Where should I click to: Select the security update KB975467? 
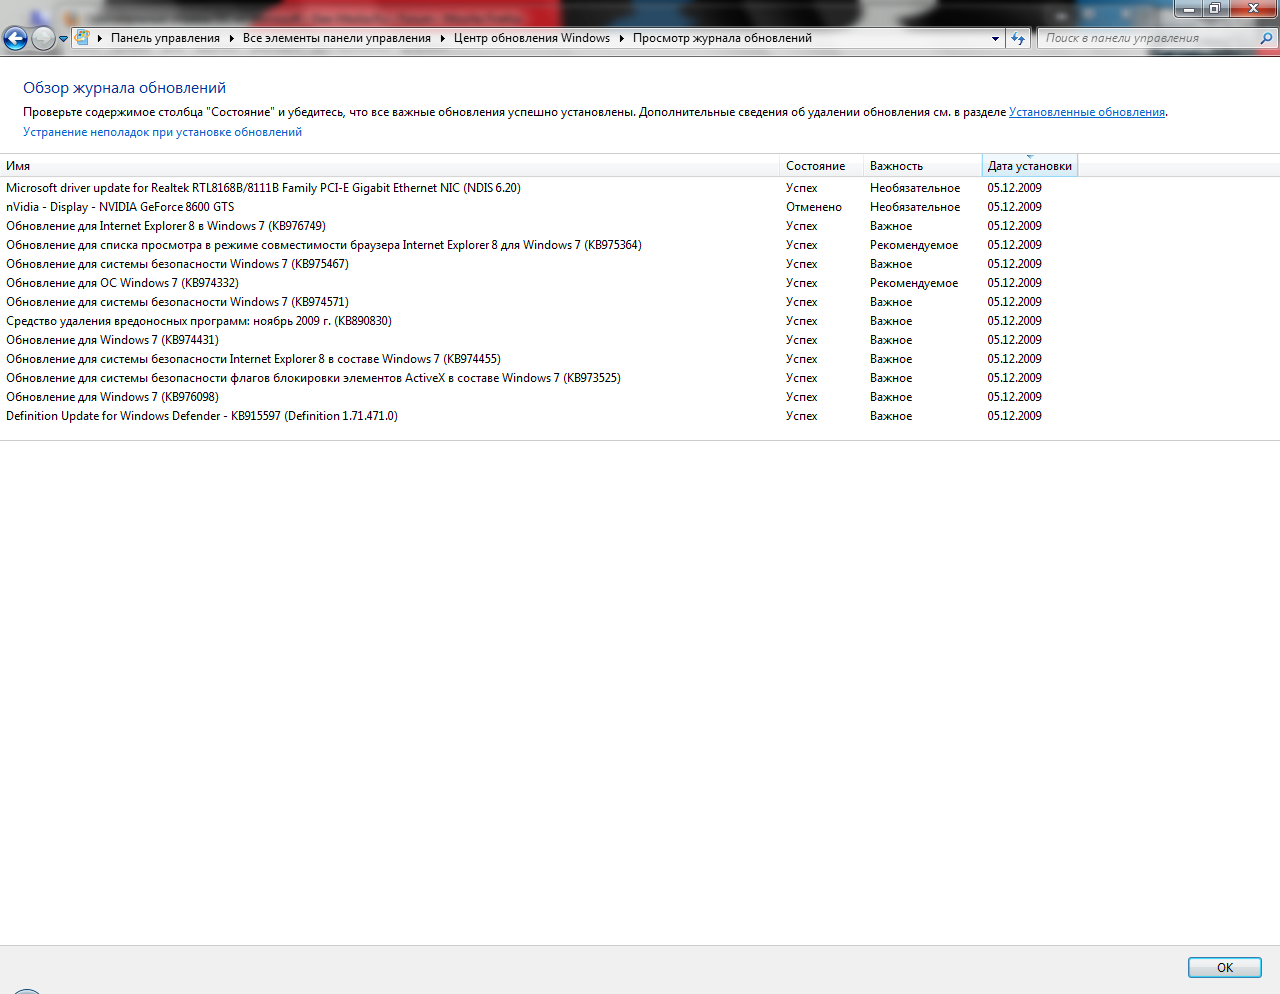(x=540, y=264)
